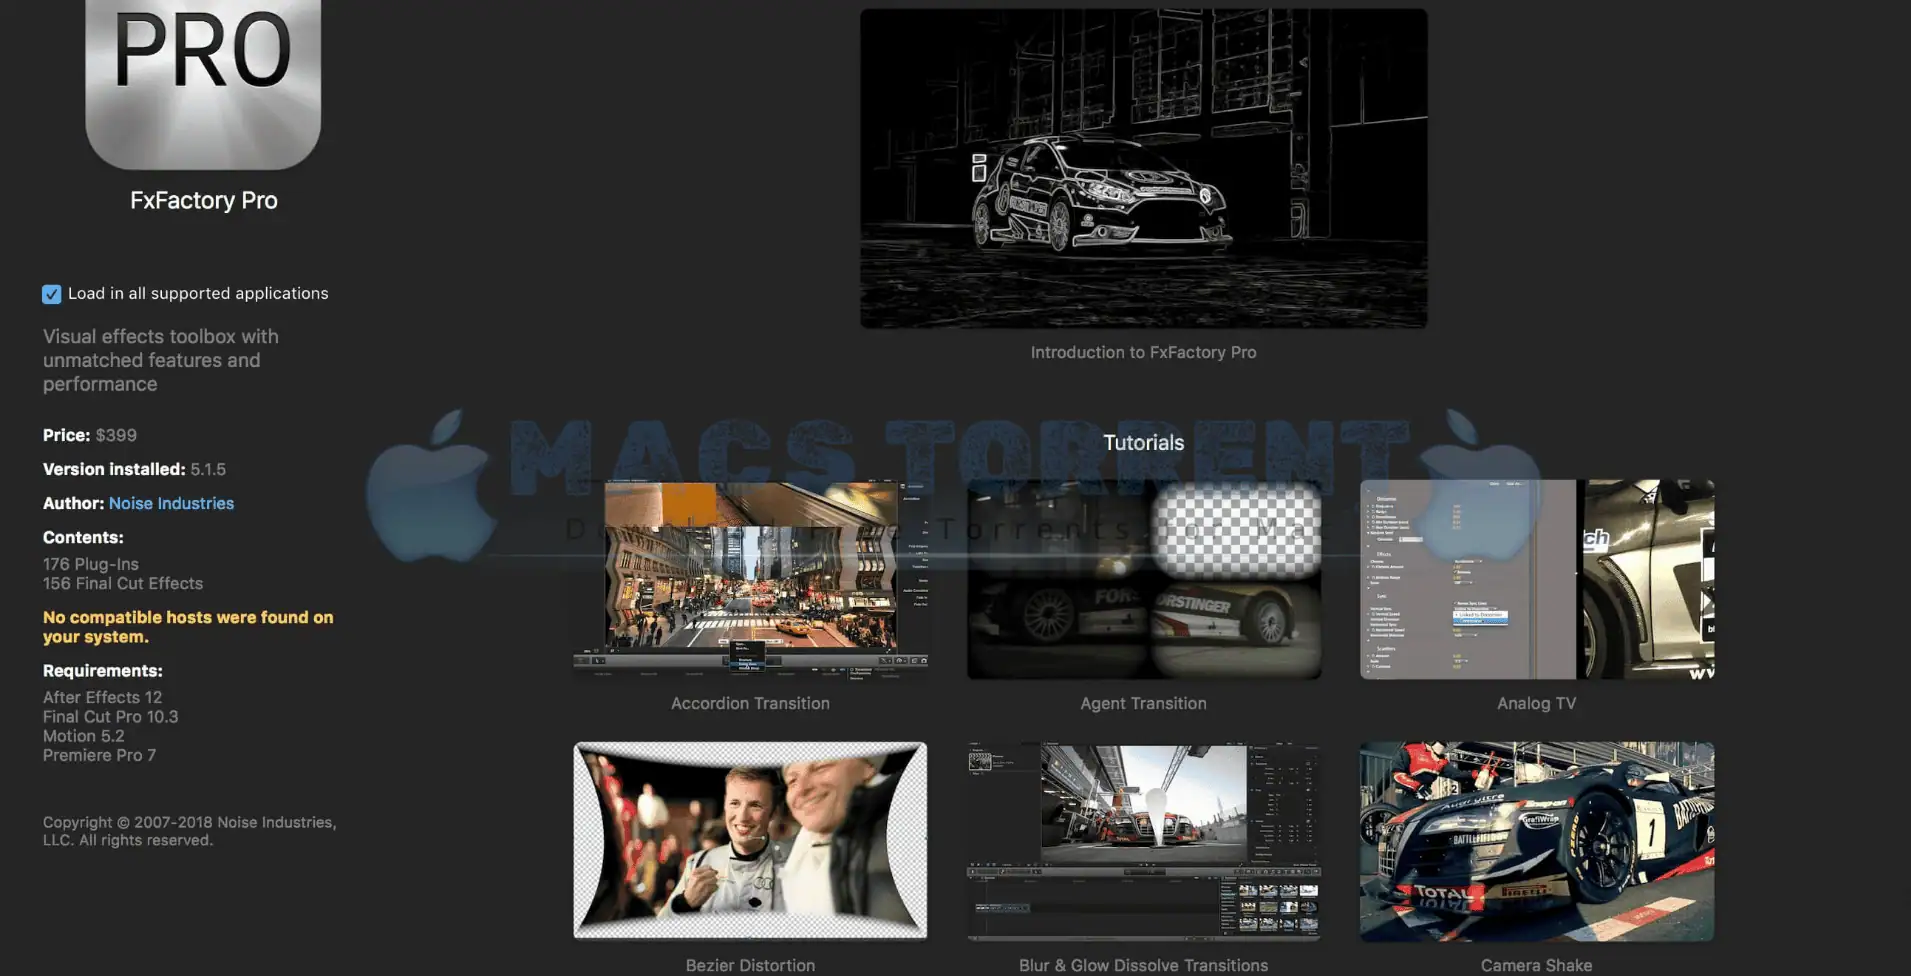Click the Agent Transition caption

(x=1143, y=704)
